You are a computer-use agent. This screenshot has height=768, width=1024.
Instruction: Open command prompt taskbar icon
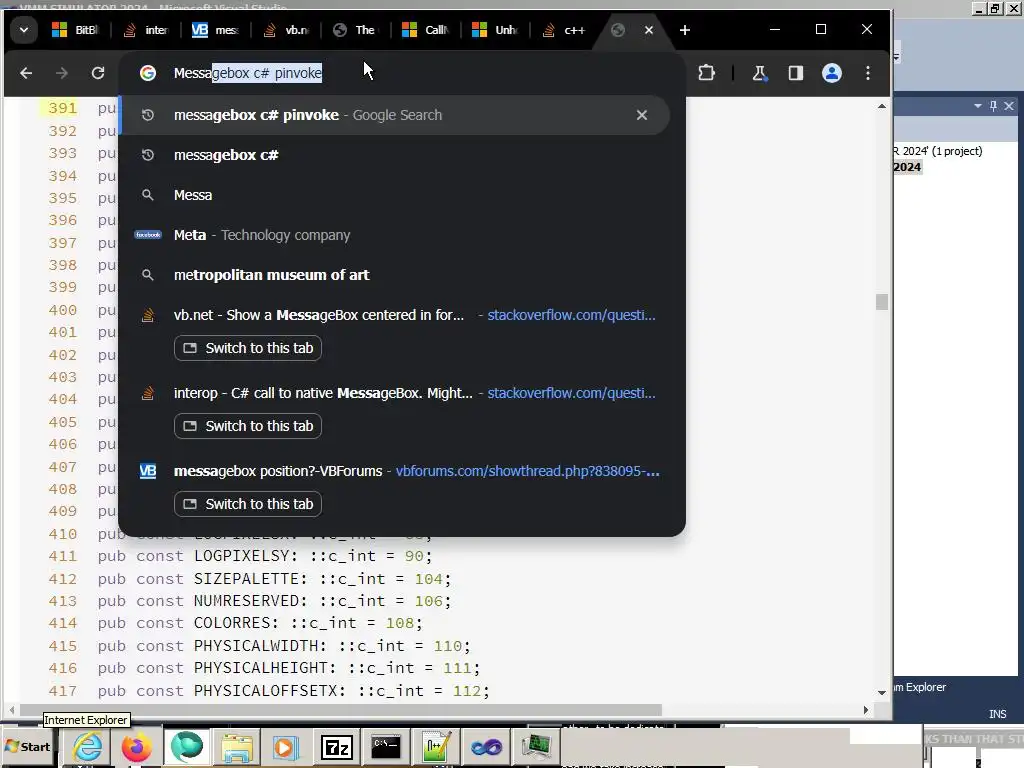coord(386,747)
